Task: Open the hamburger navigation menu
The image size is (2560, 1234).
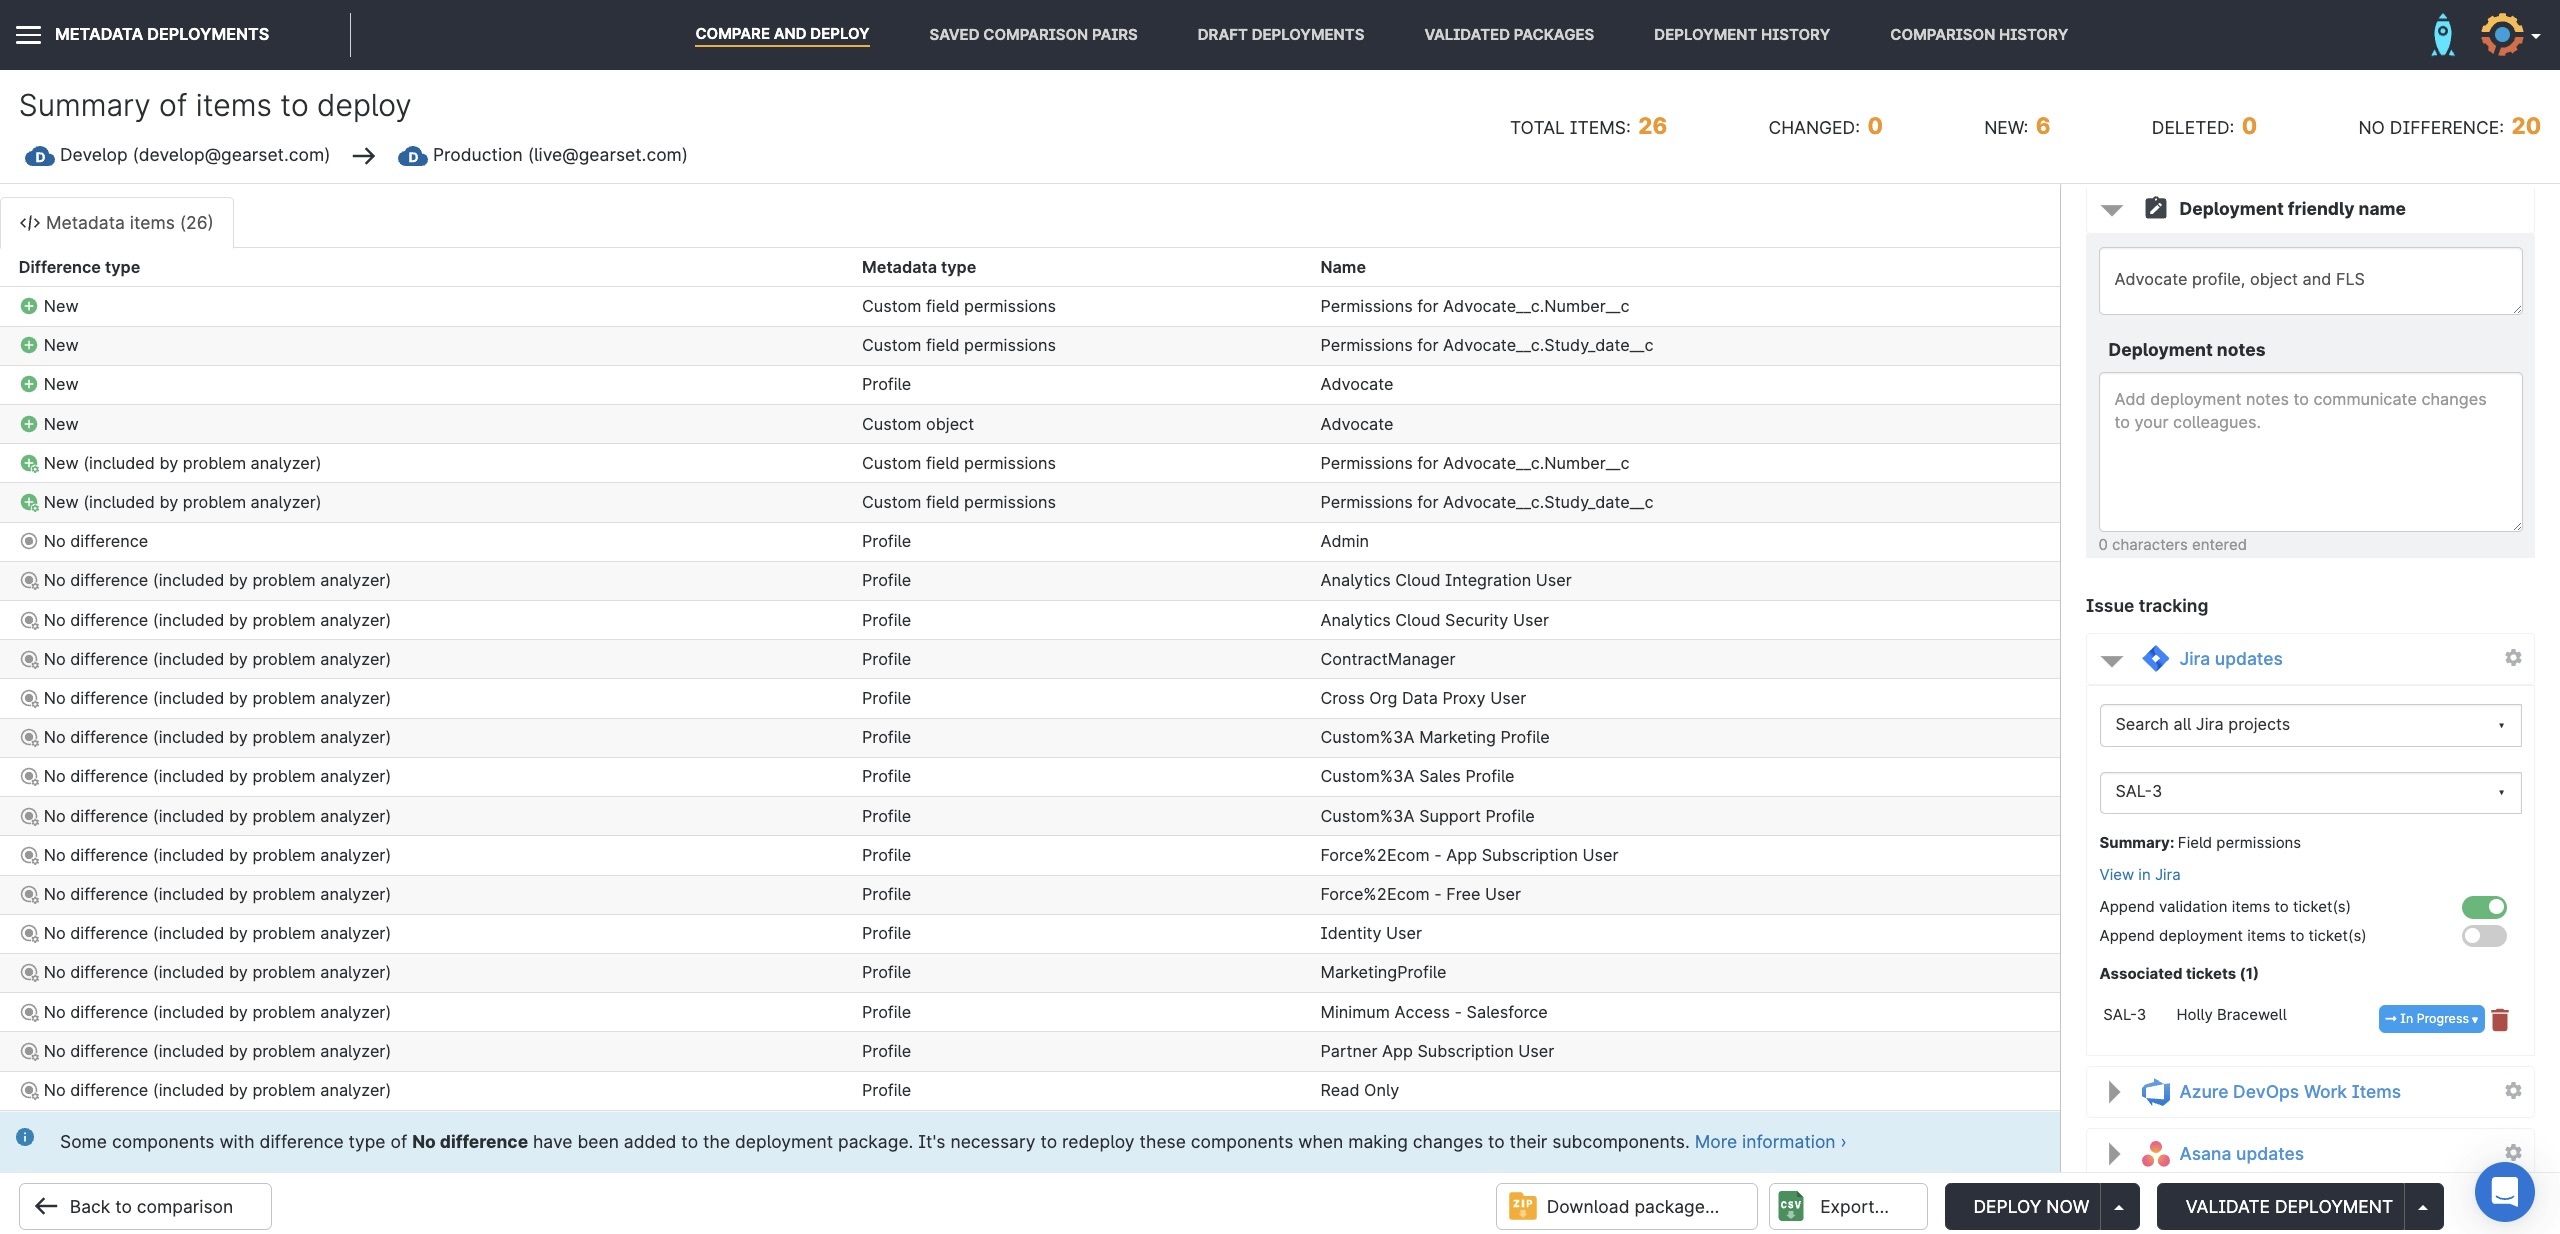Action: [x=29, y=35]
